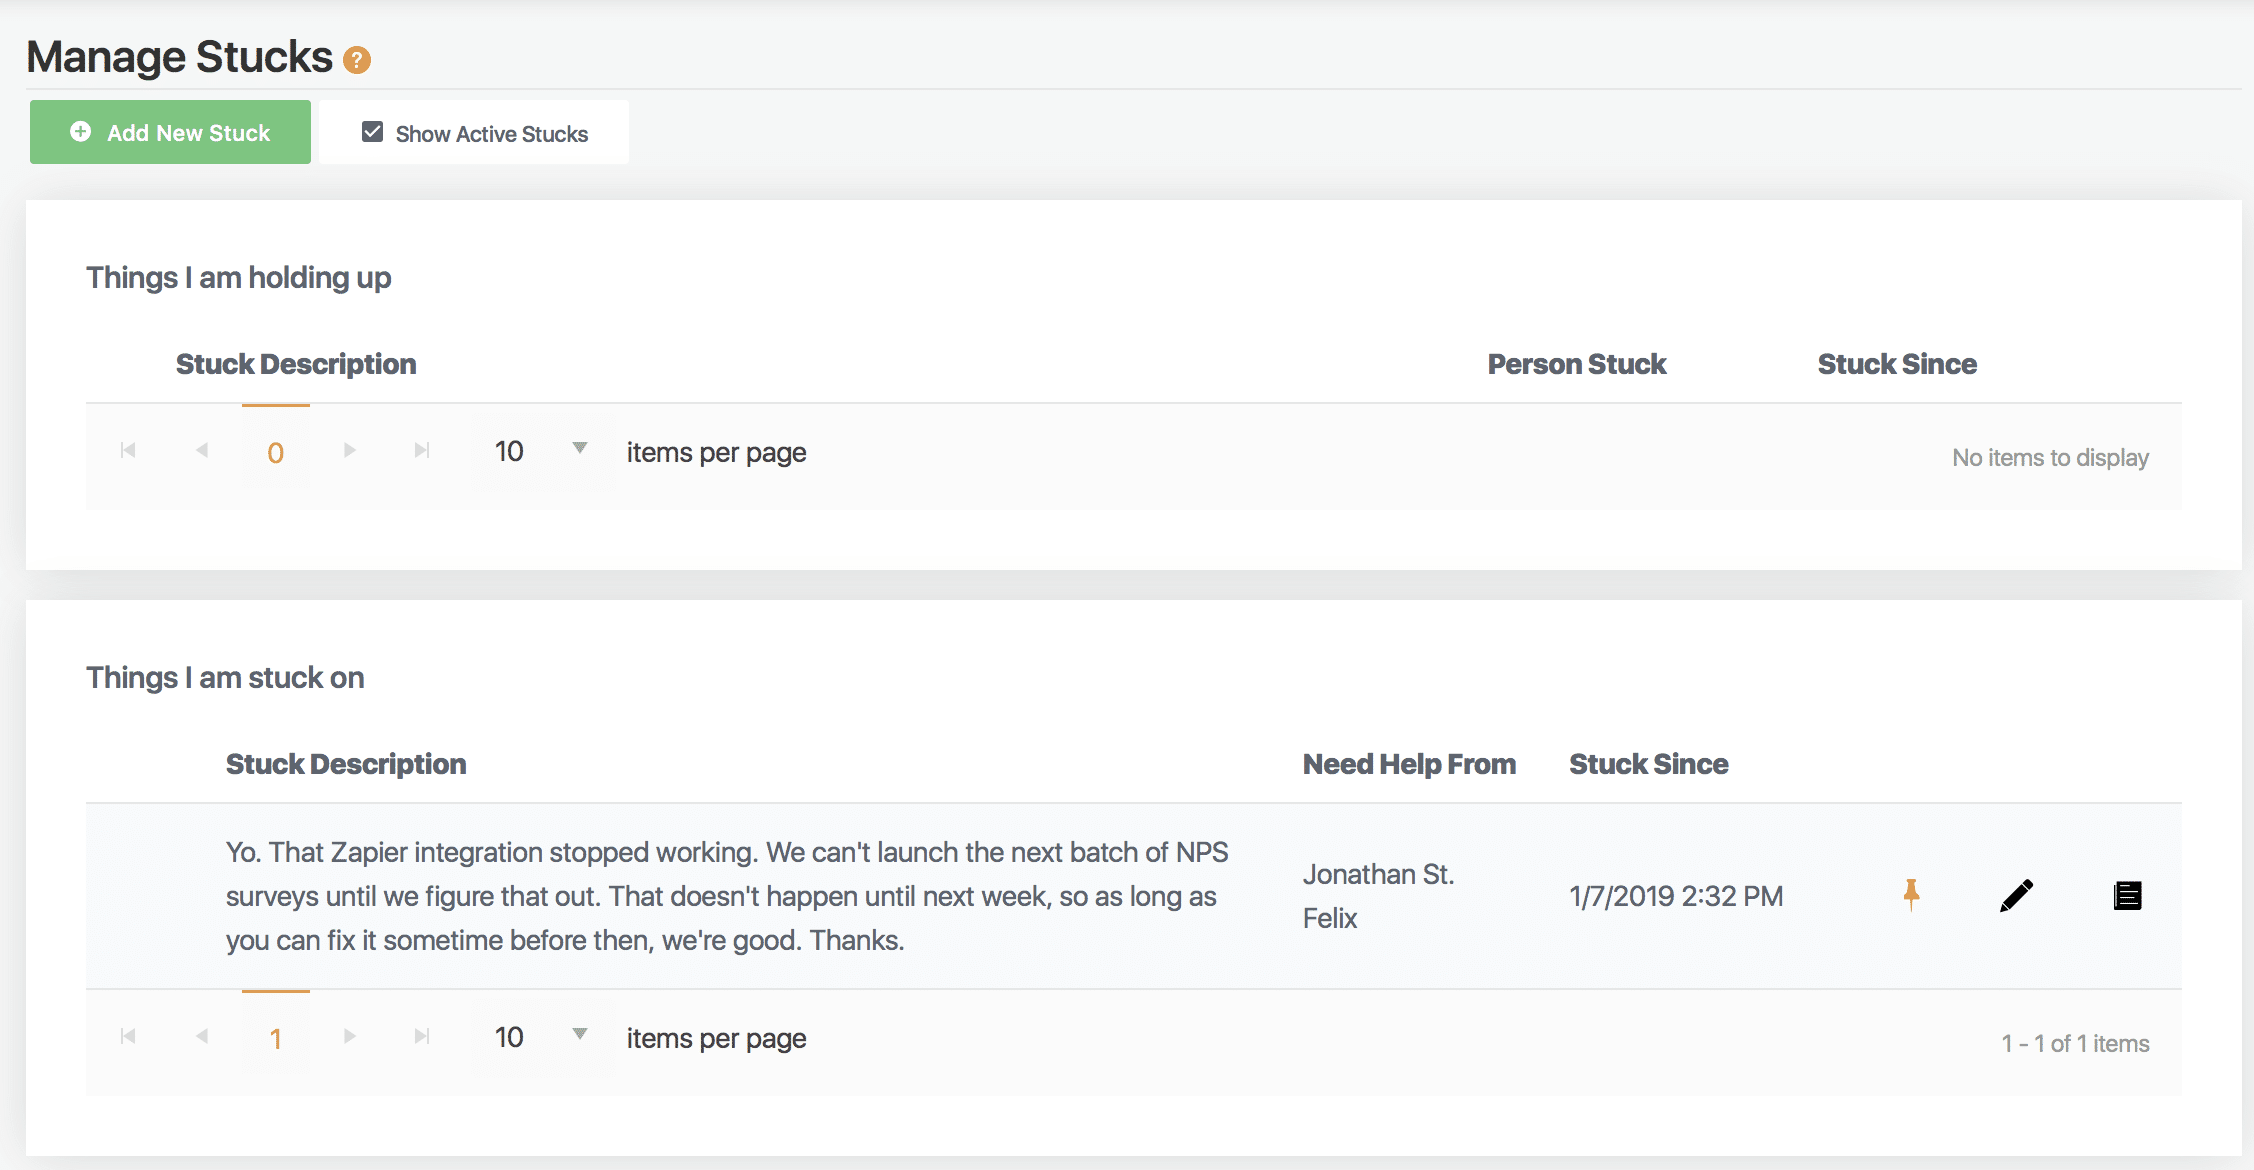Sort by Person Stuck column header
This screenshot has width=2254, height=1170.
(x=1576, y=364)
